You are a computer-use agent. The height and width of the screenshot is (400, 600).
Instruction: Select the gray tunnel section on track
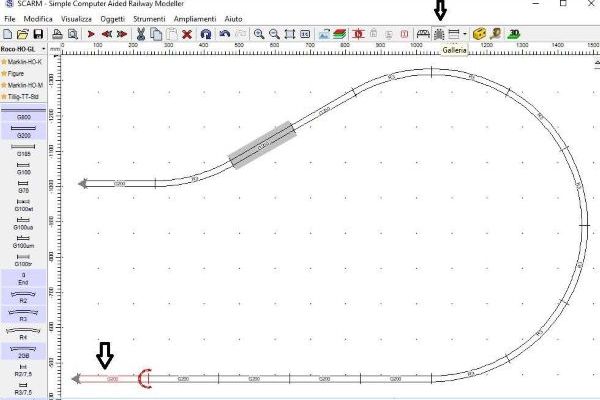[x=261, y=146]
